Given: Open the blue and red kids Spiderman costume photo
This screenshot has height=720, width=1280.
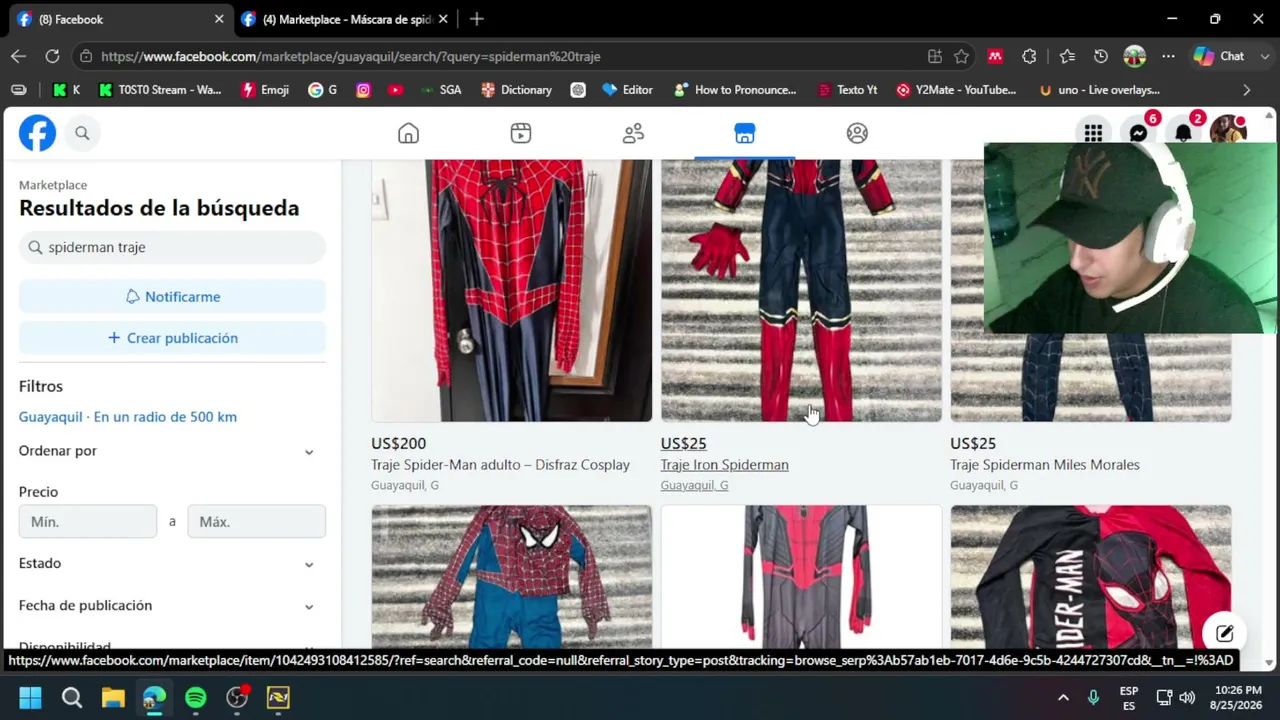Looking at the screenshot, I should point(511,578).
